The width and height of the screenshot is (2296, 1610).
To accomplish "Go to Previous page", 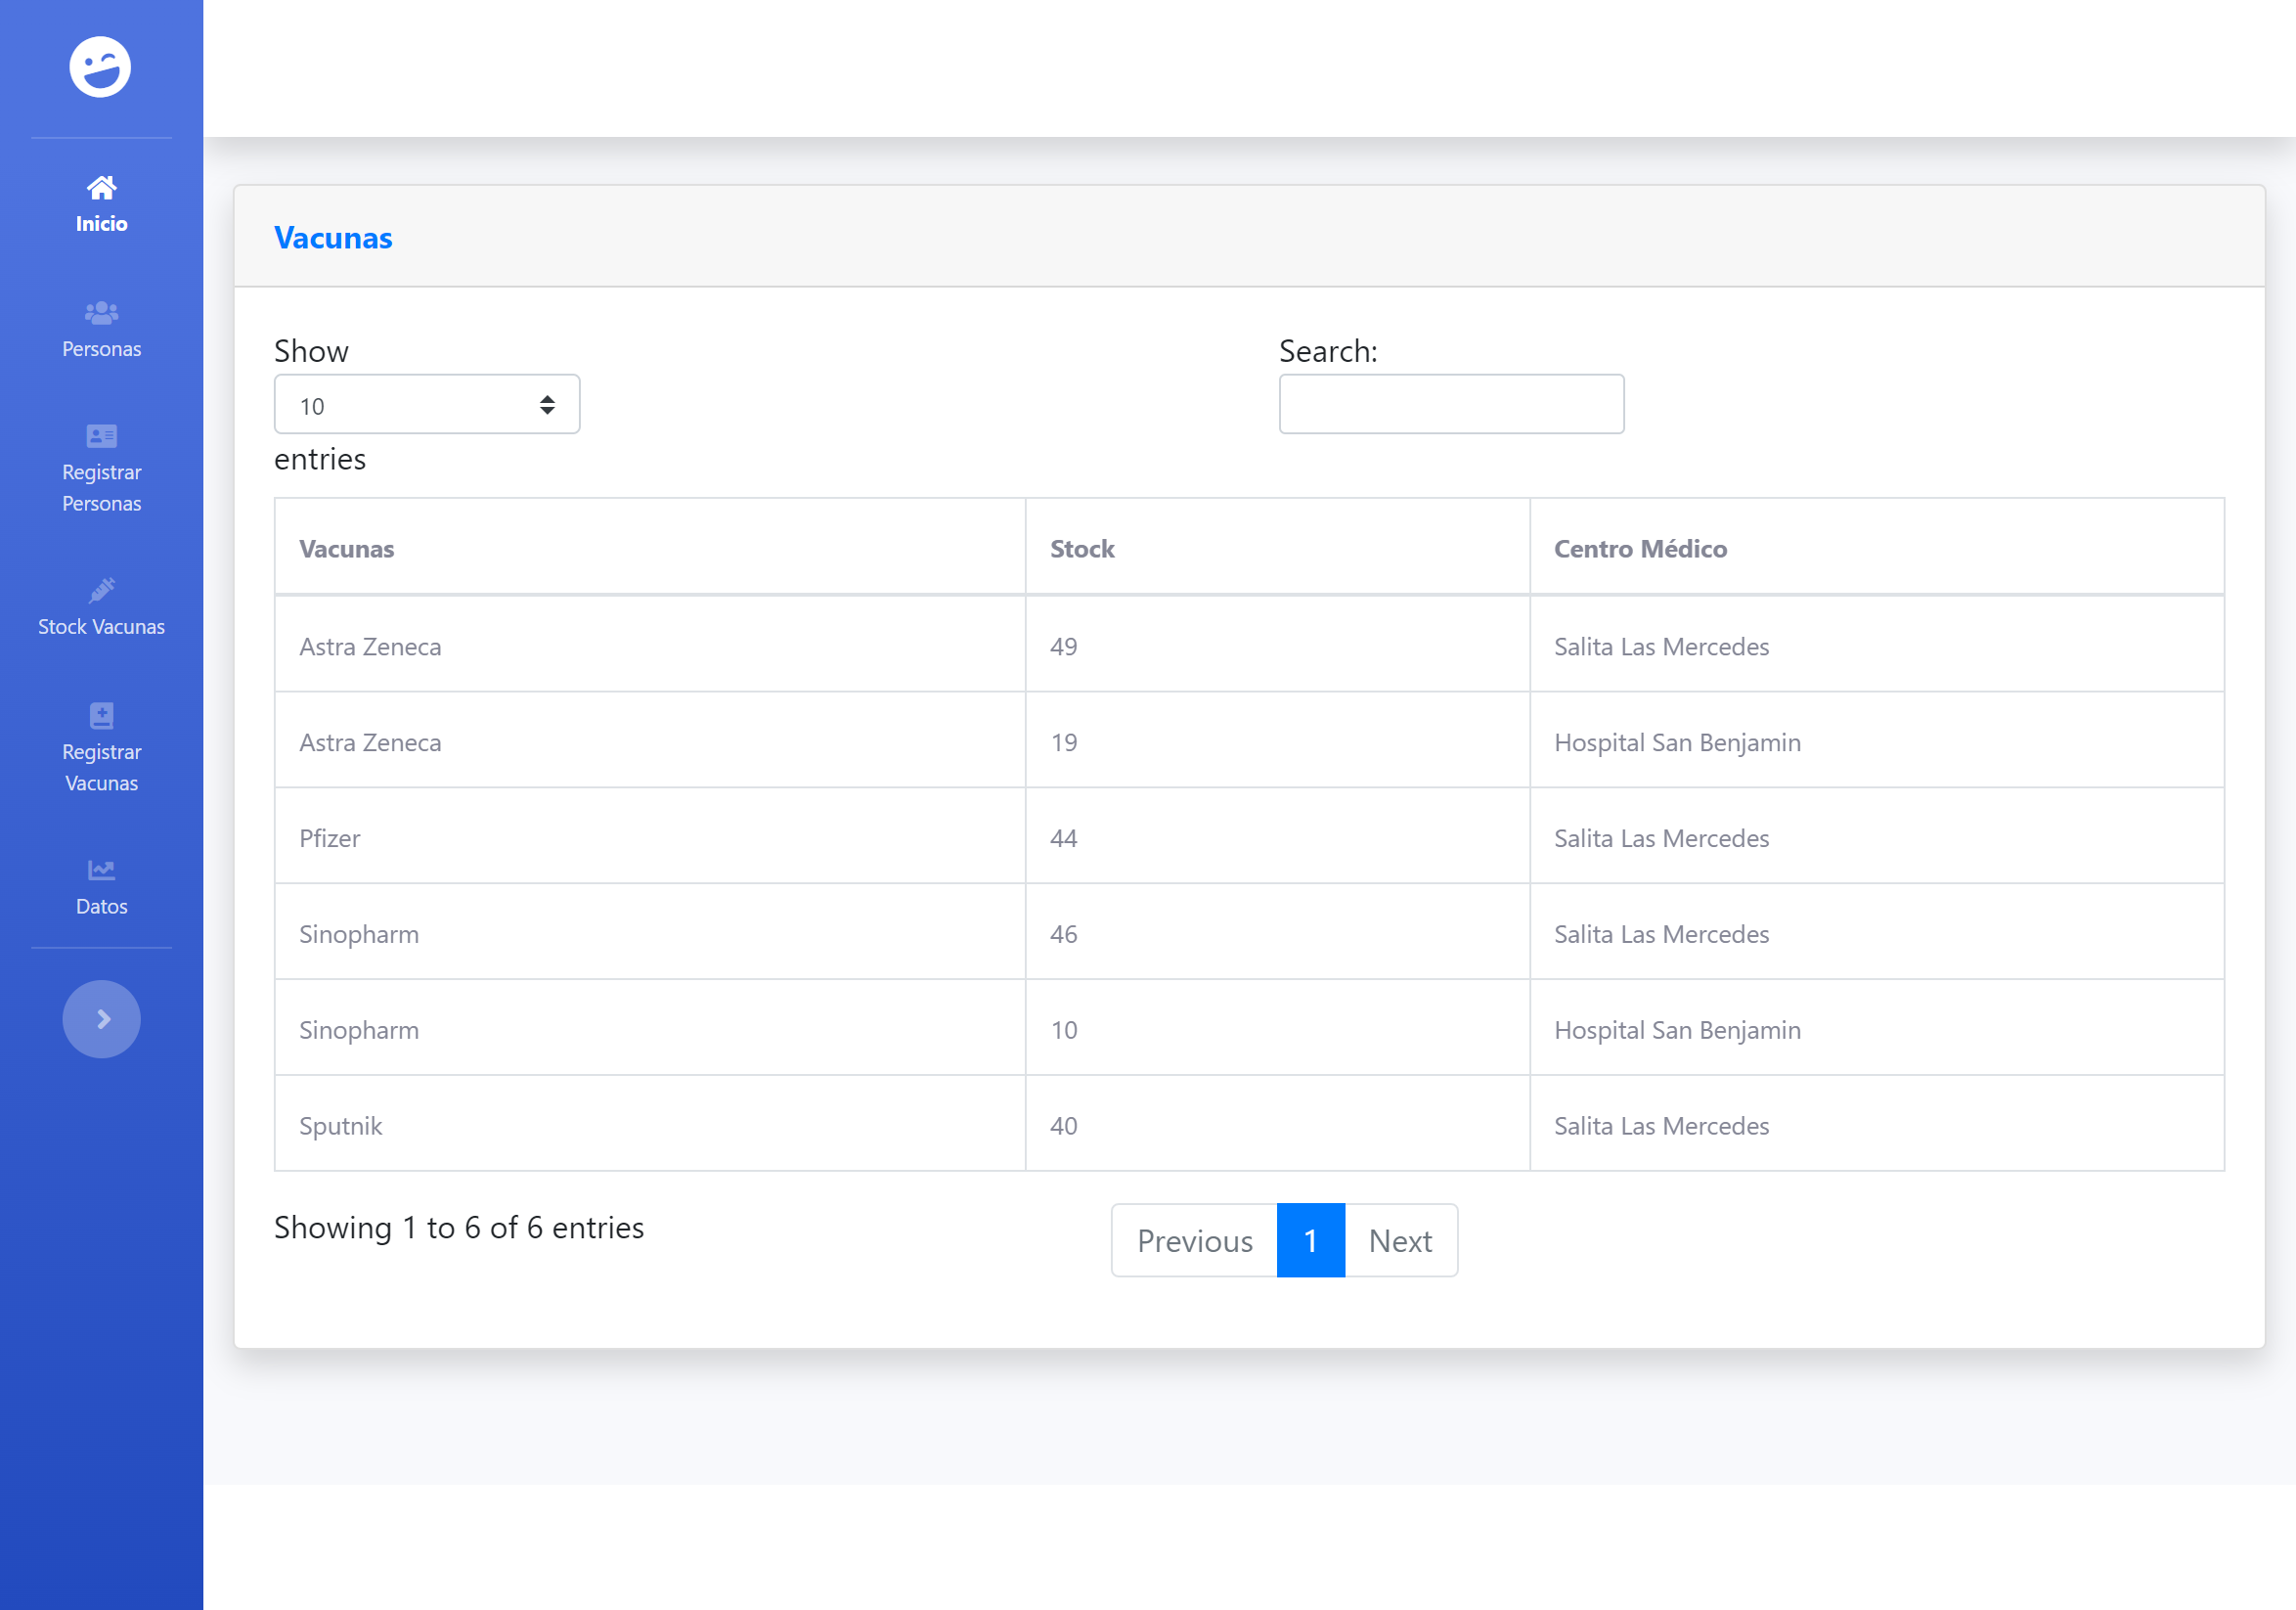I will [x=1194, y=1240].
